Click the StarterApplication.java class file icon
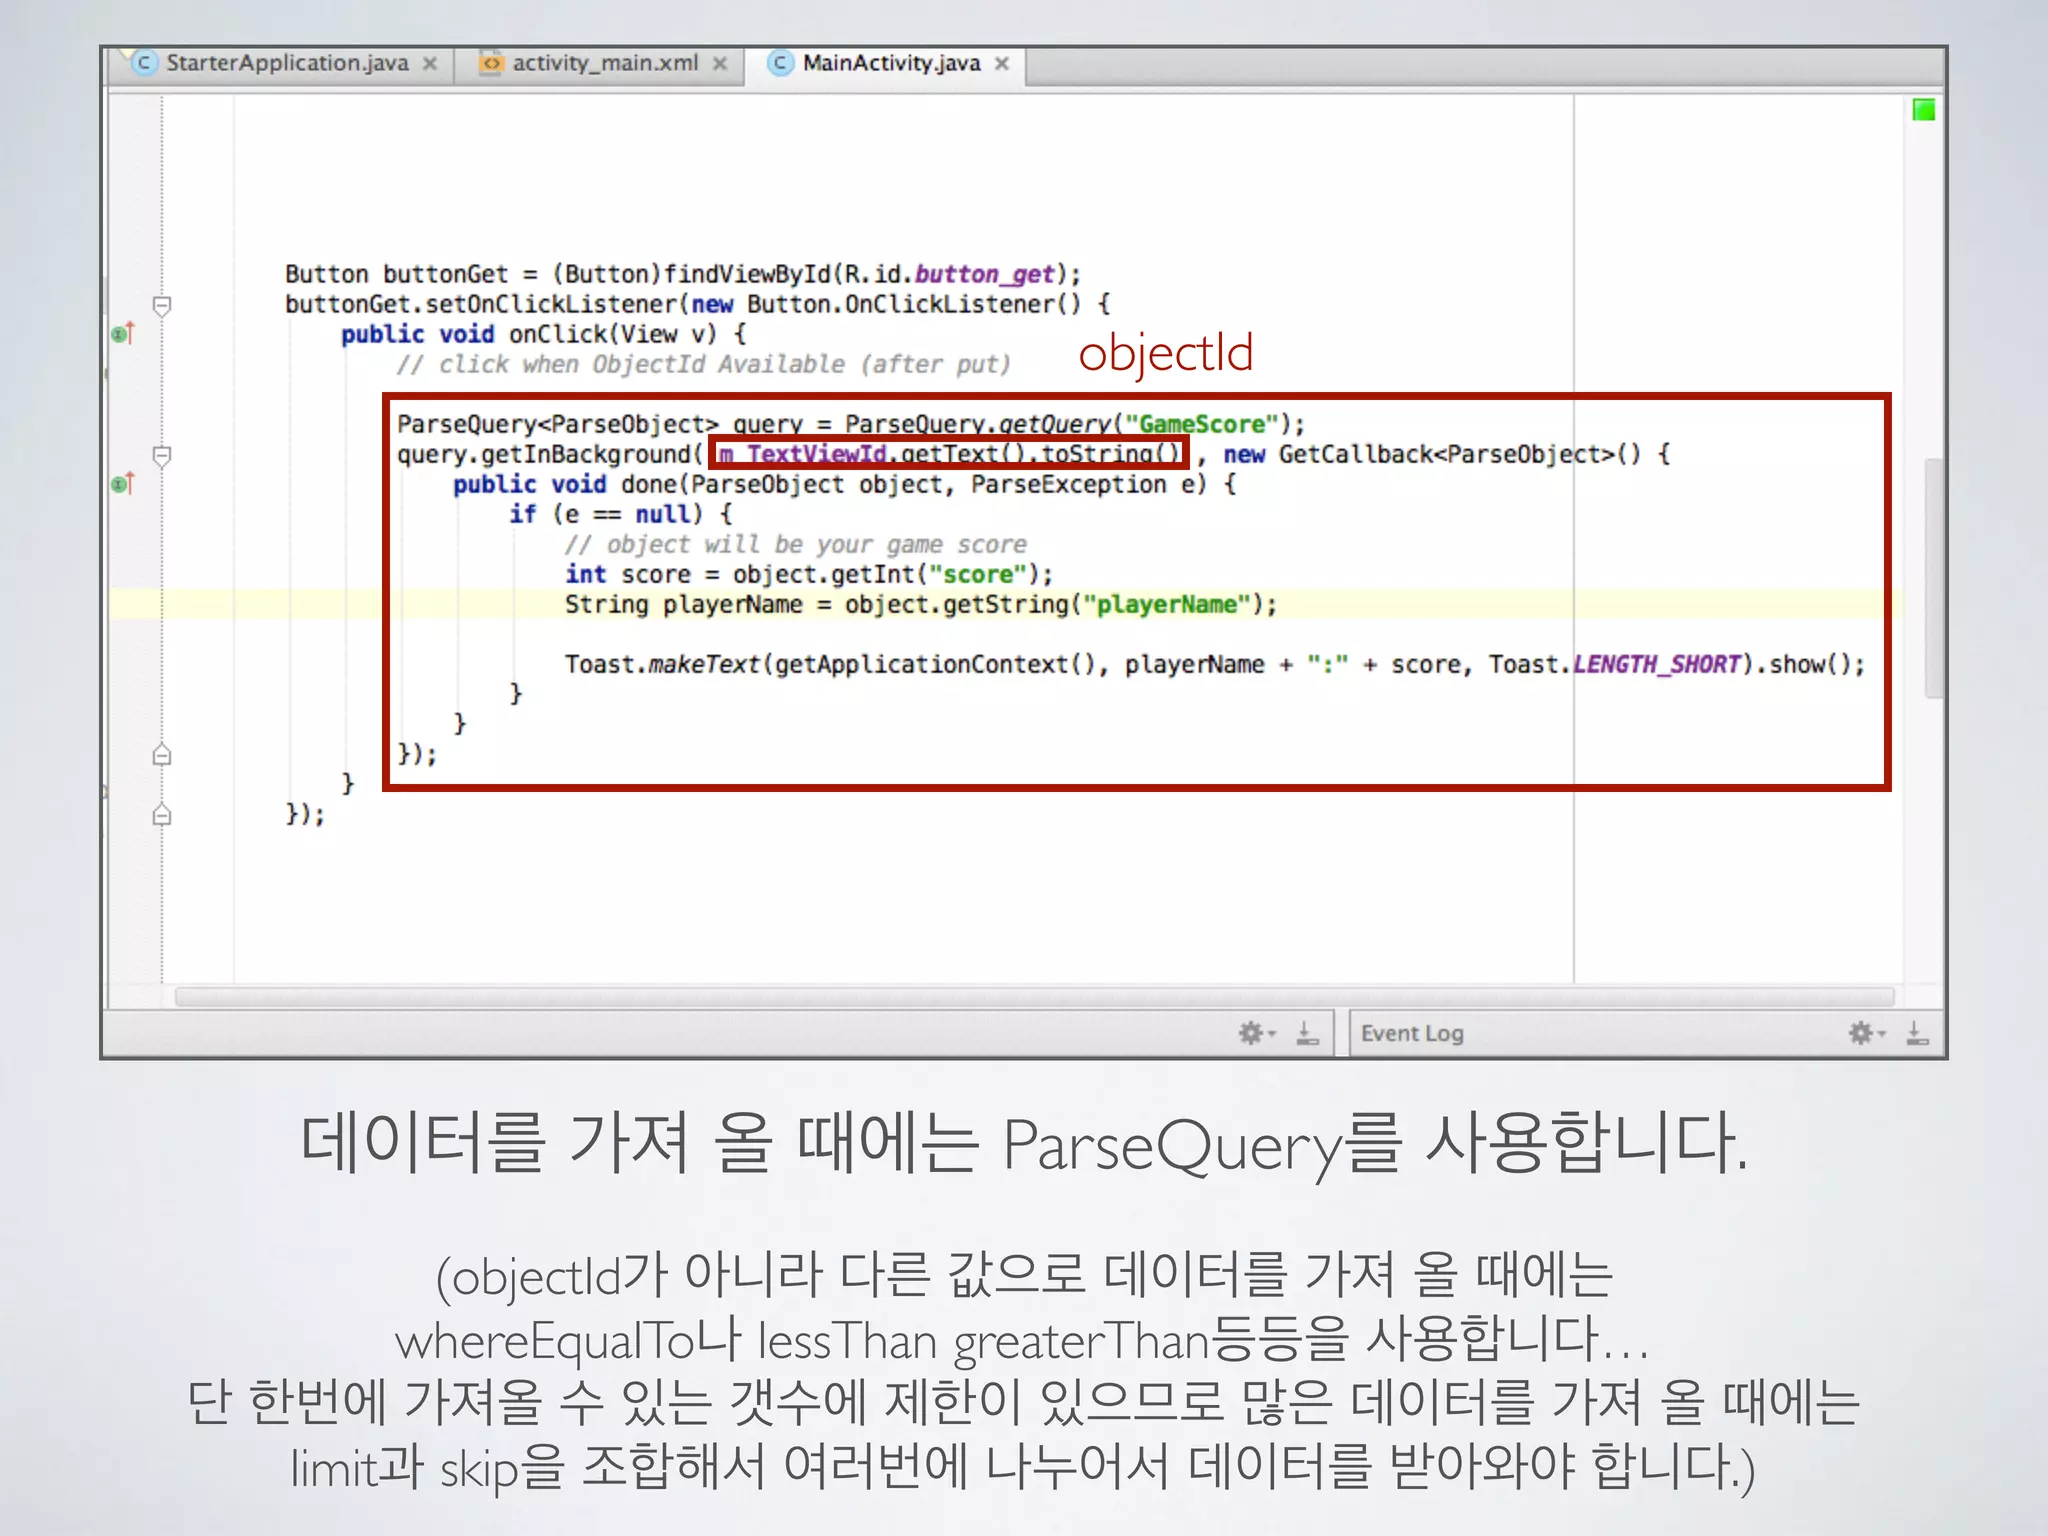Viewport: 2048px width, 1536px height. coord(145,63)
